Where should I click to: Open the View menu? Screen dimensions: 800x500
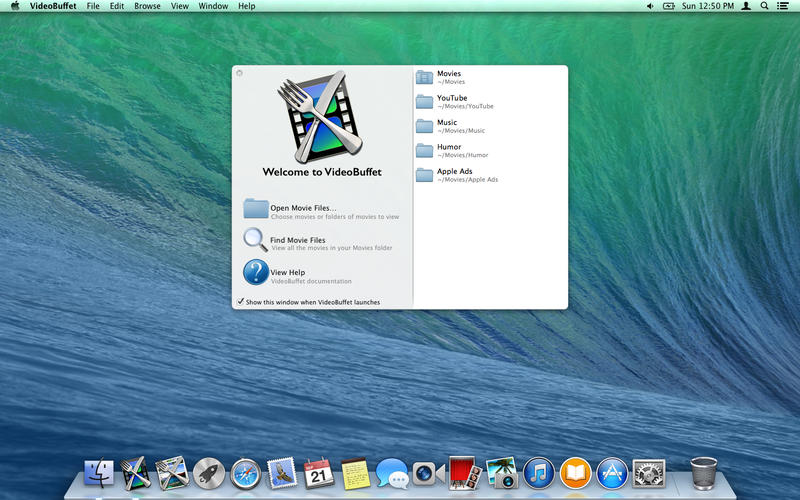[x=180, y=6]
